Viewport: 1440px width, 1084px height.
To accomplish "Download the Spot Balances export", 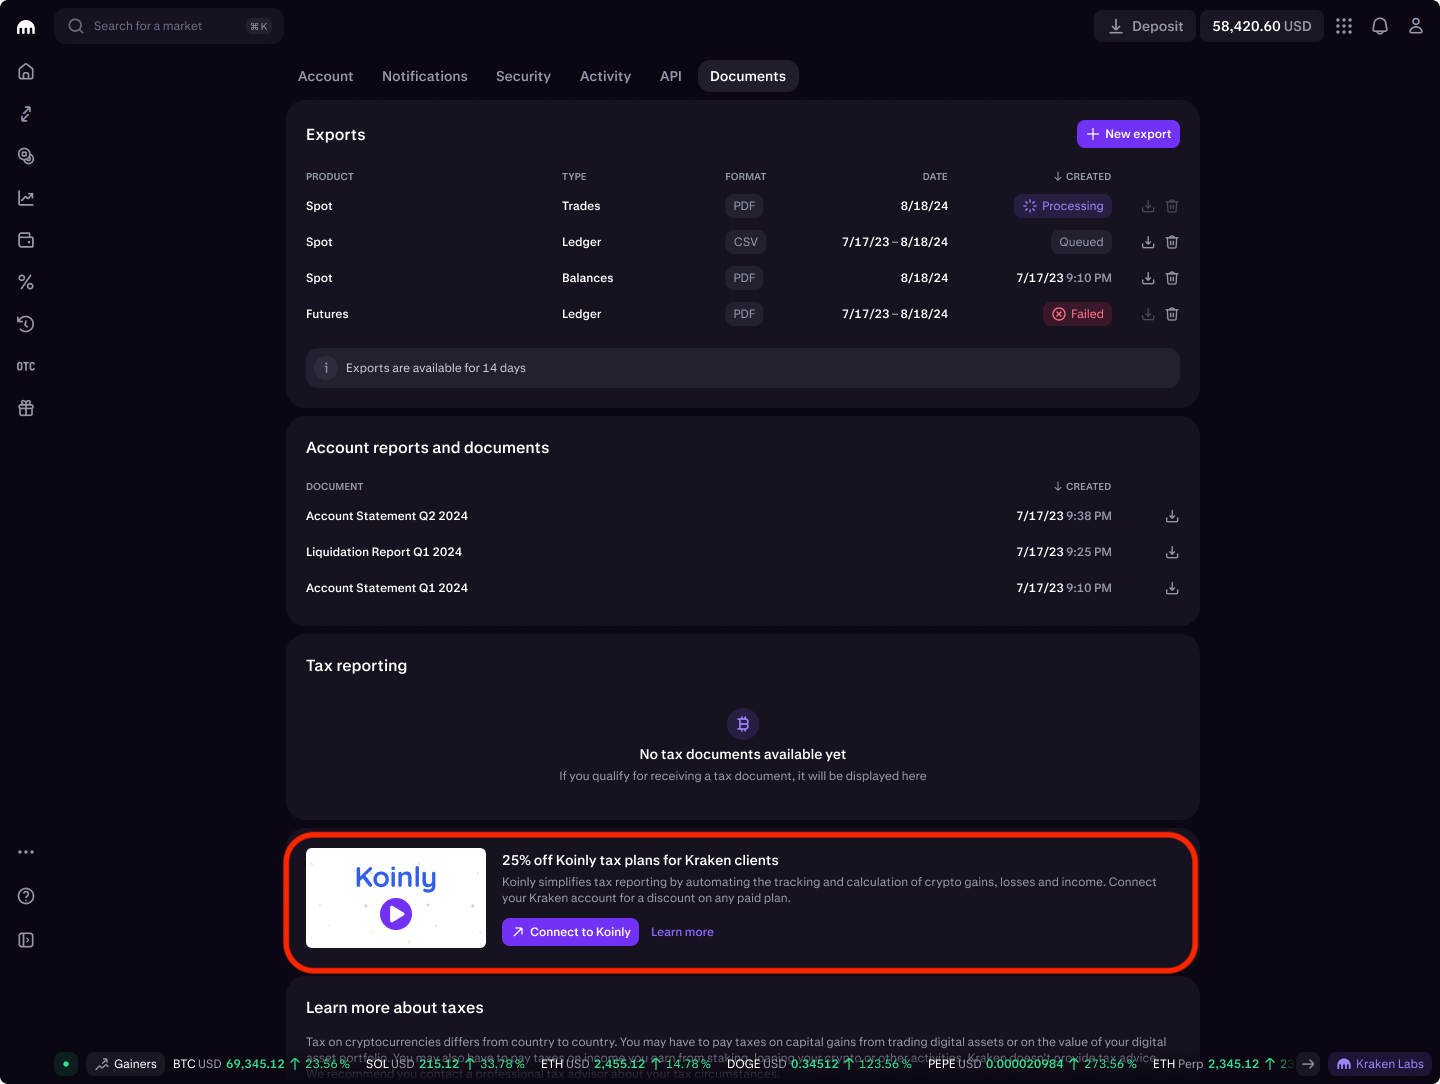I will coord(1147,278).
